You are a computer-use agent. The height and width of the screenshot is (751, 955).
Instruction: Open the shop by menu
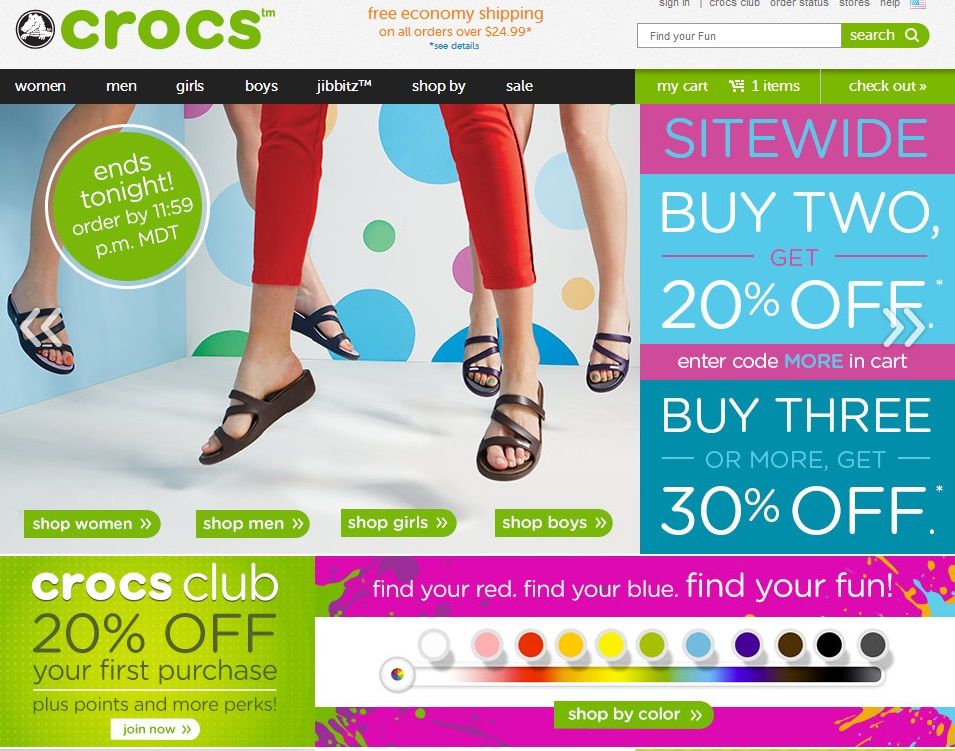click(x=439, y=86)
